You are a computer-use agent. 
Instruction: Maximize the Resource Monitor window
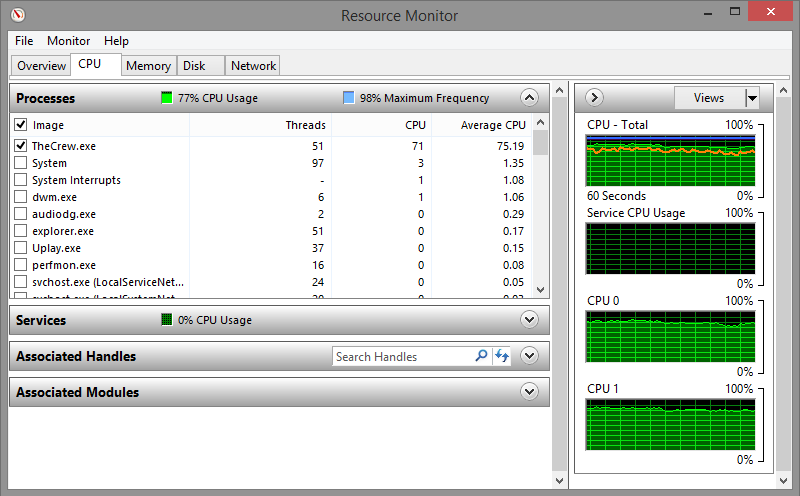[x=735, y=12]
